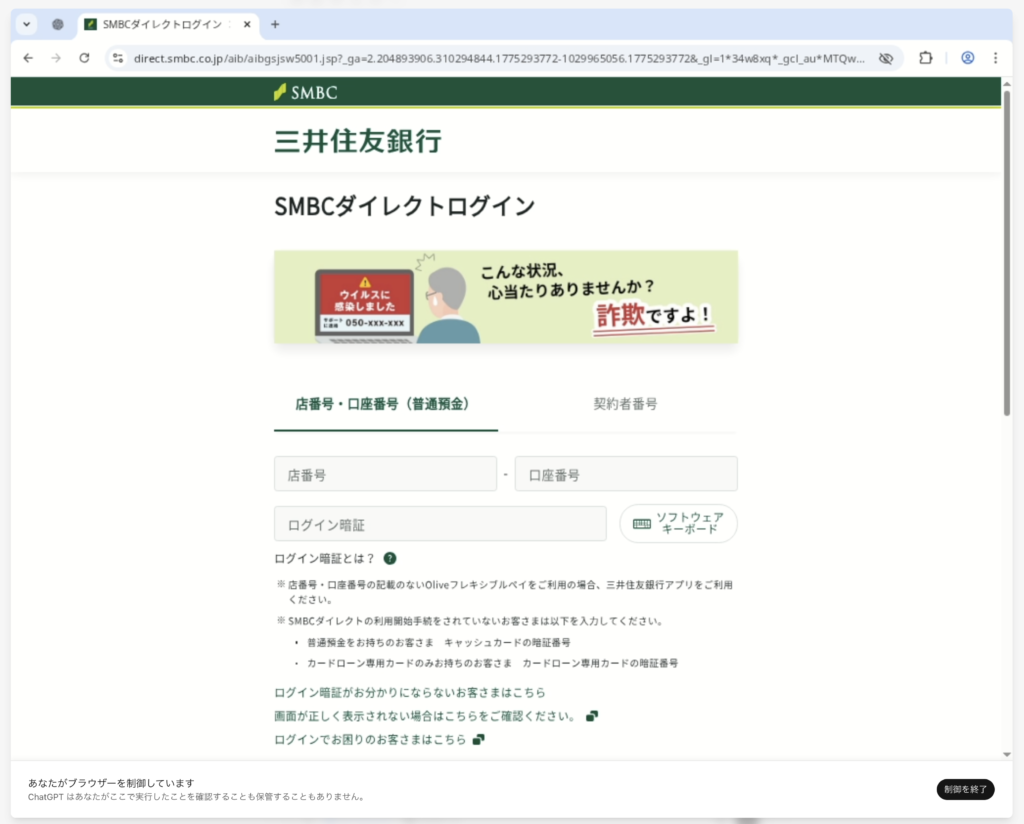Click the SMBC logo in the green header

point(306,92)
